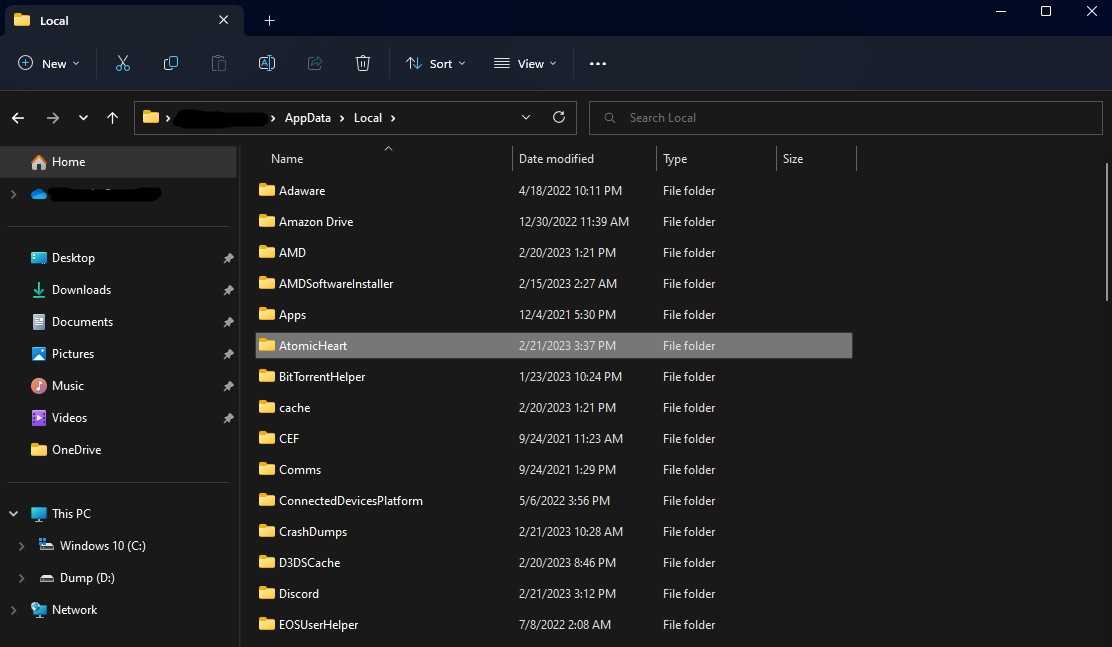This screenshot has width=1112, height=647.
Task: Click the pin icon beside Pictures
Action: 228,354
